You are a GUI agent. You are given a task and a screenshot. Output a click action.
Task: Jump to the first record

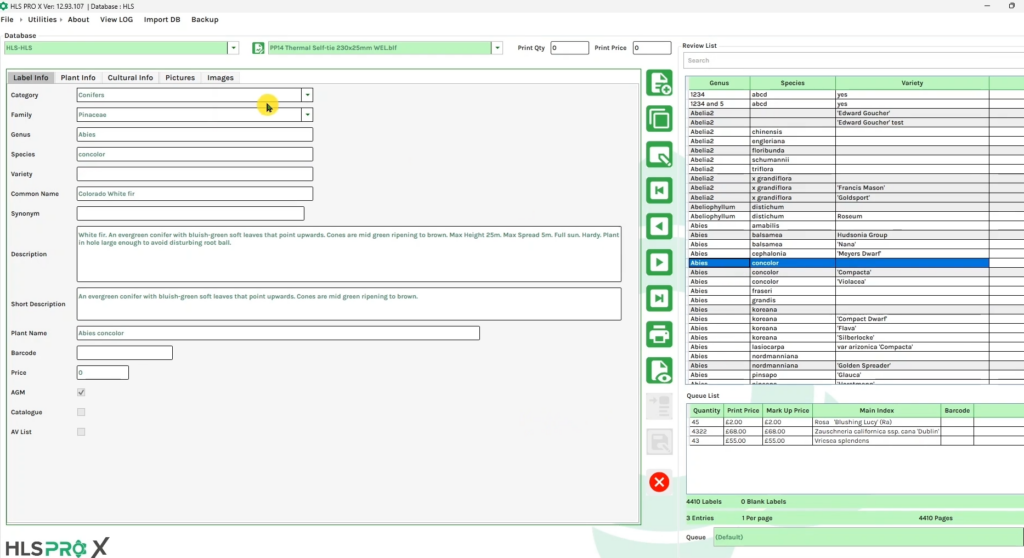(659, 190)
